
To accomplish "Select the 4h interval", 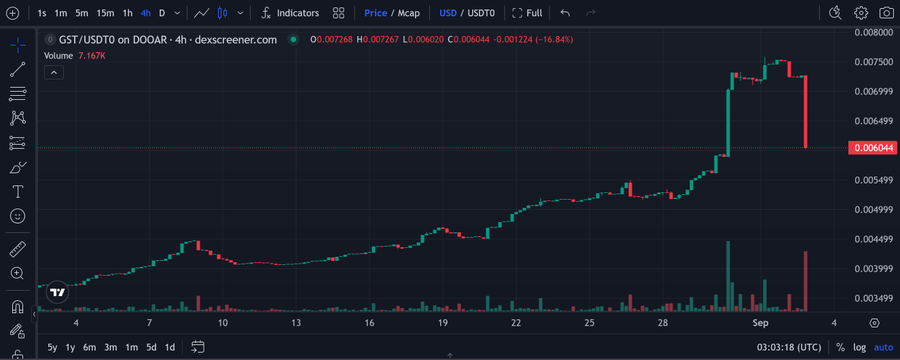I will click(x=145, y=13).
